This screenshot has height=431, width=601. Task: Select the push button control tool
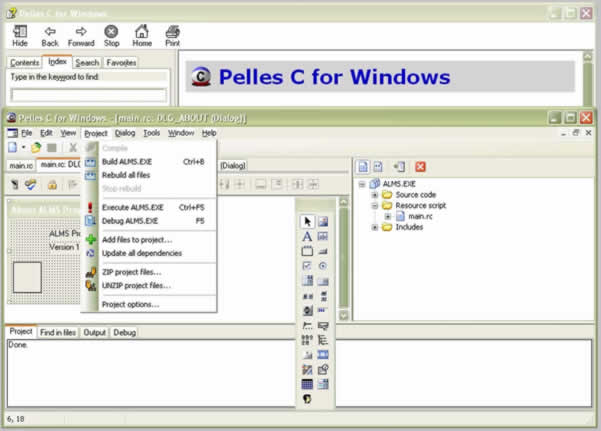click(323, 252)
